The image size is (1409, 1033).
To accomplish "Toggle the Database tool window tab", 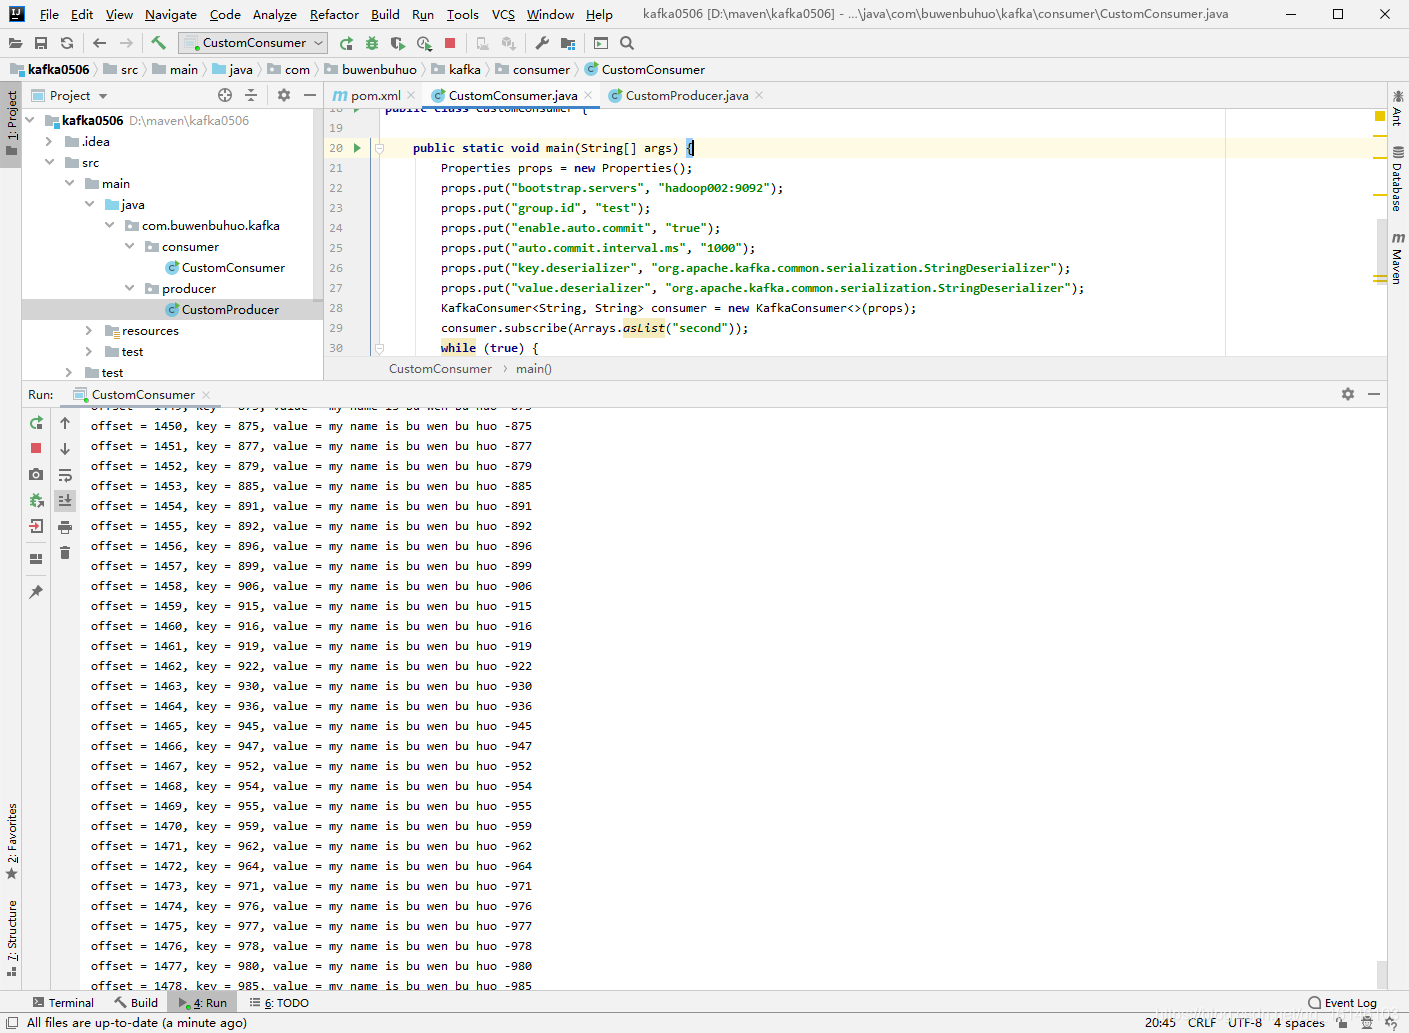I will [x=1398, y=179].
